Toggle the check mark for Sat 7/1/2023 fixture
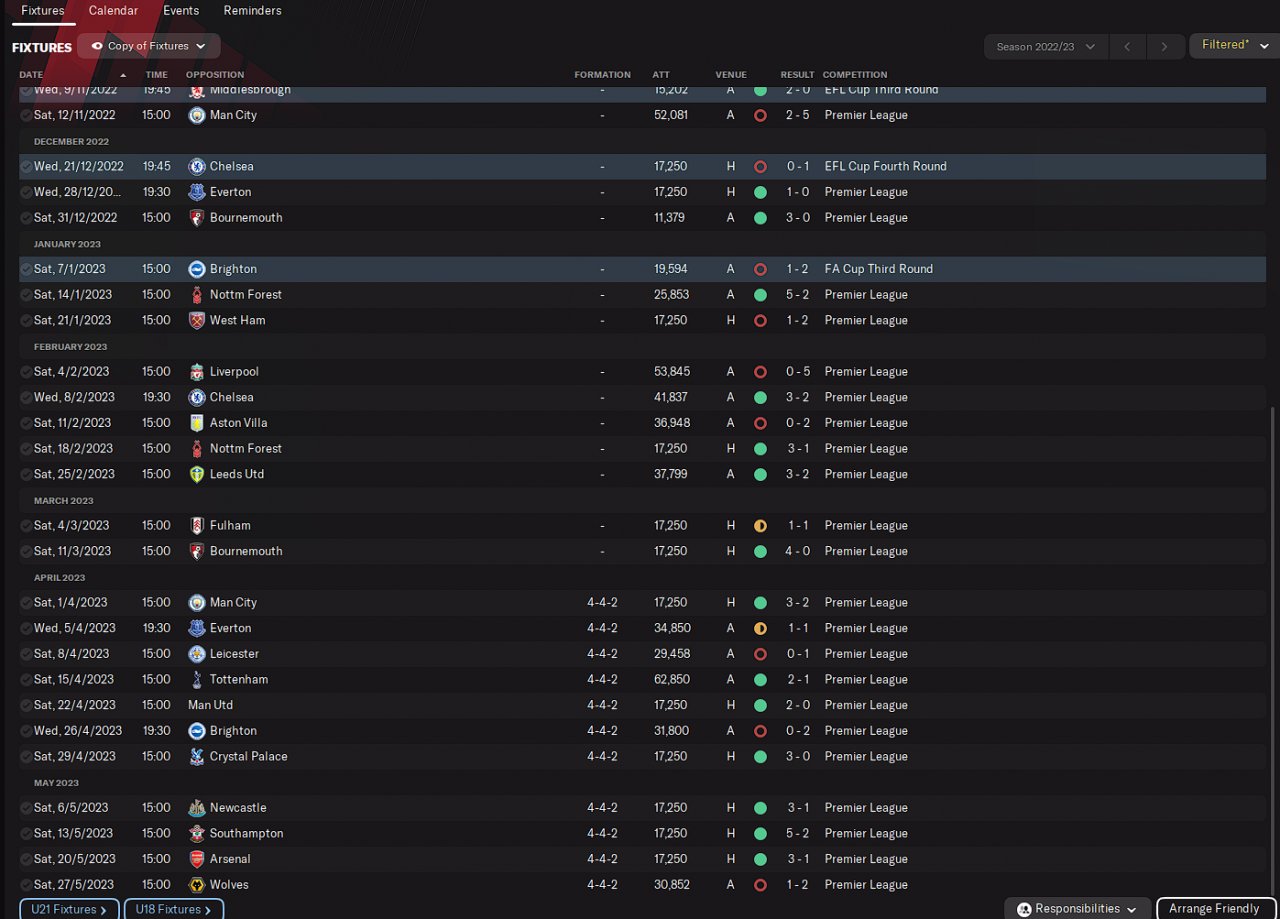Screen dimensions: 1280x919 click(26, 269)
